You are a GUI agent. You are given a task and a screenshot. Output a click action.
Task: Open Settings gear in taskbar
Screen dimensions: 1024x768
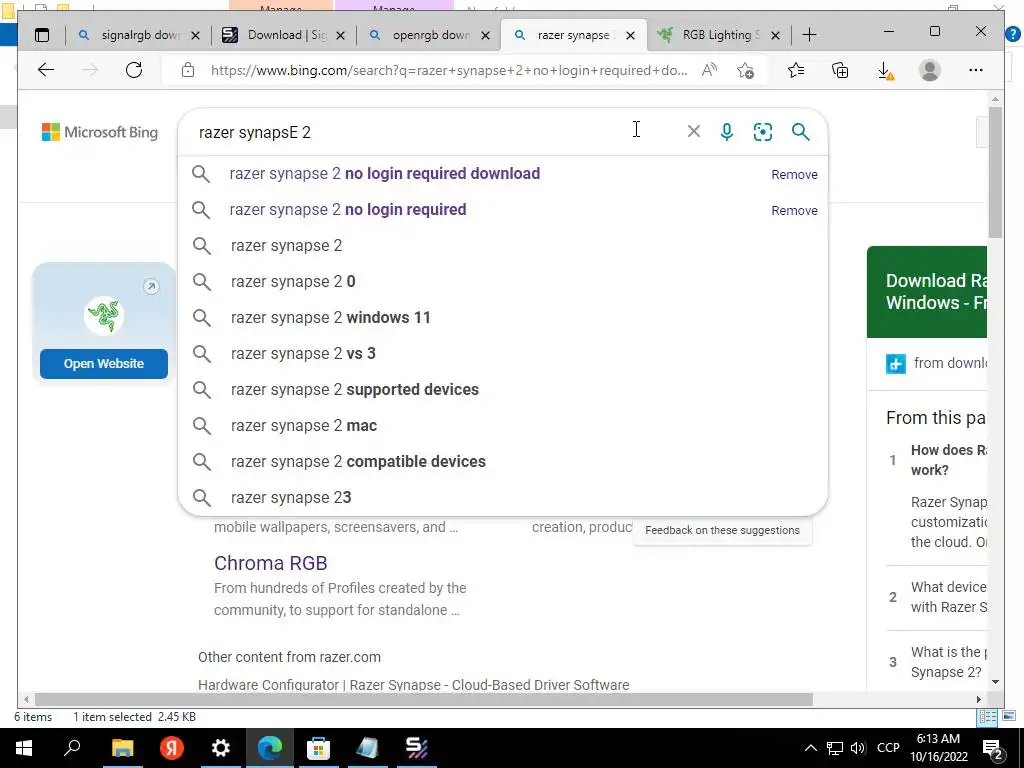(221, 748)
